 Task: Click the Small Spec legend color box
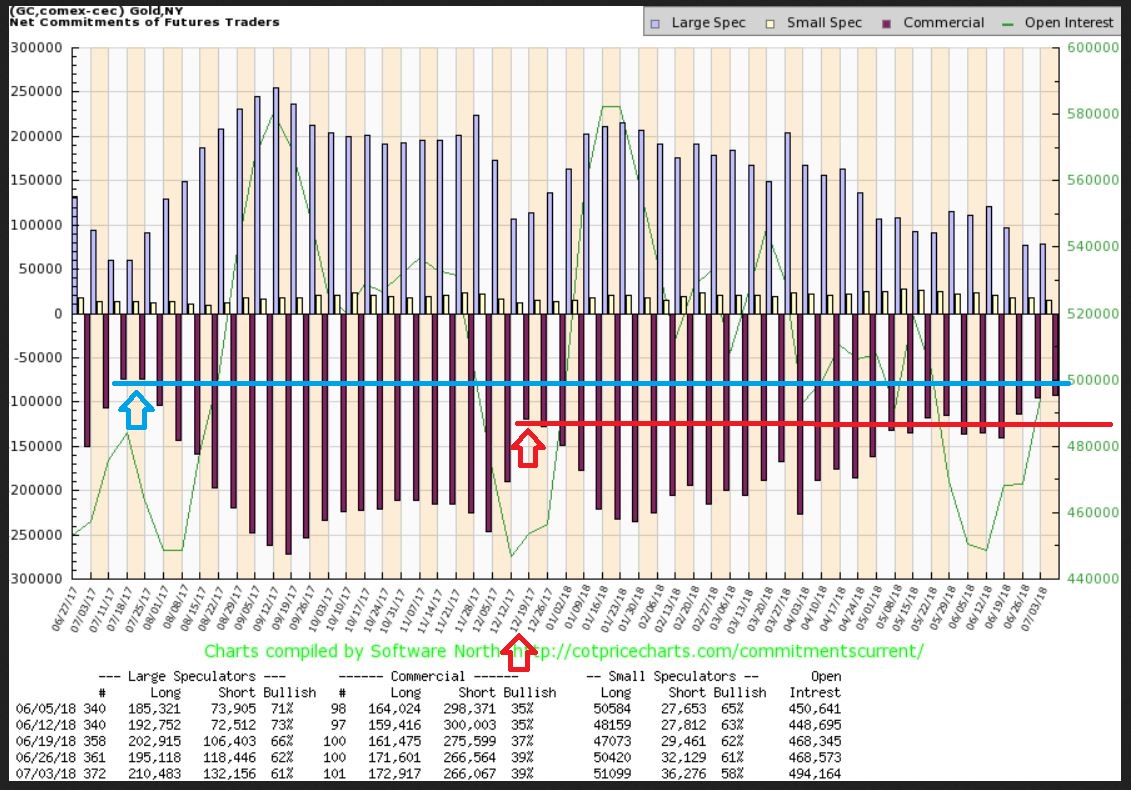[x=770, y=23]
